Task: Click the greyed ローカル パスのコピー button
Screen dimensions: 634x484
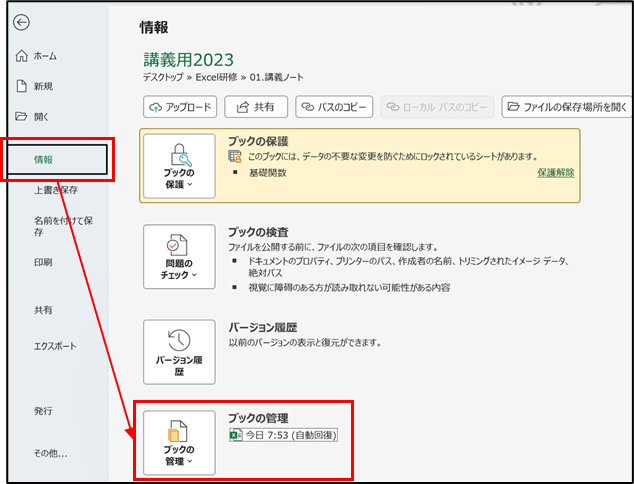Action: point(437,107)
